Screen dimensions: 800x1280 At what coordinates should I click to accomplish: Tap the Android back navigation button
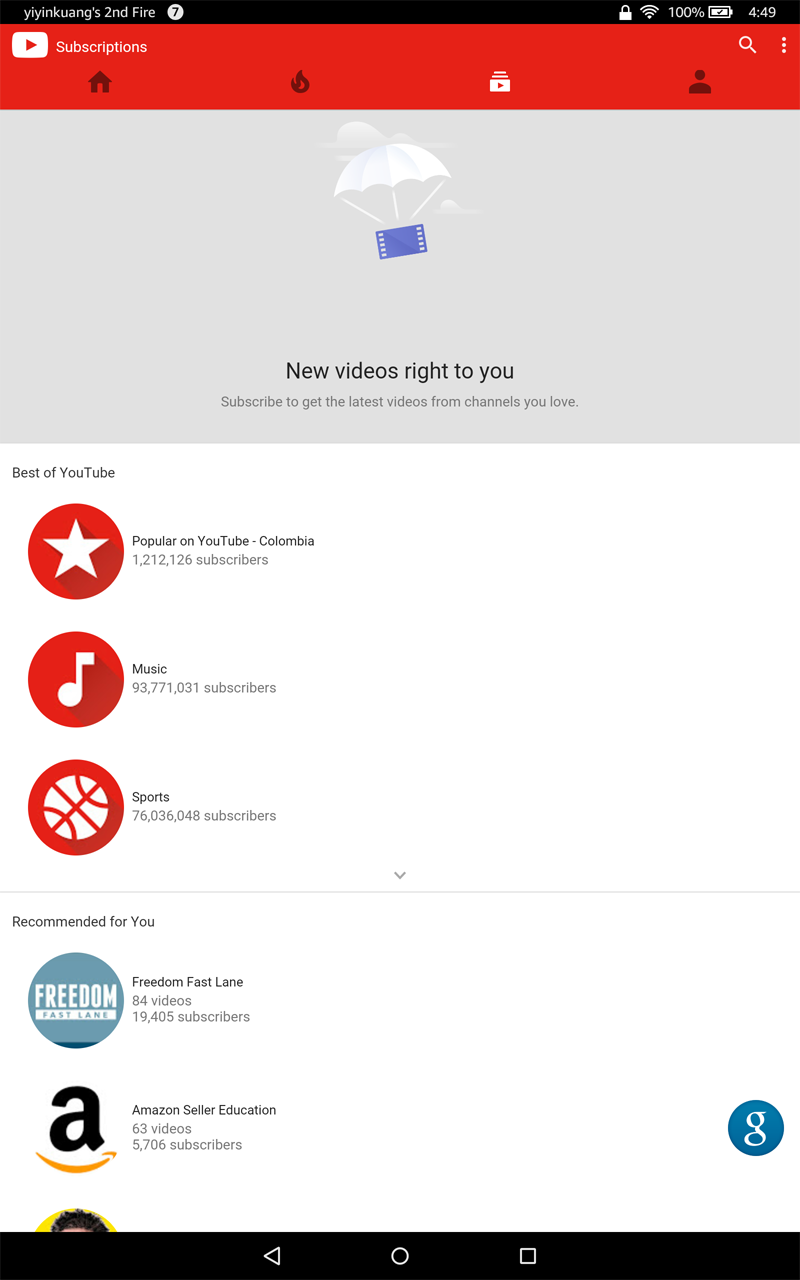coord(272,1256)
